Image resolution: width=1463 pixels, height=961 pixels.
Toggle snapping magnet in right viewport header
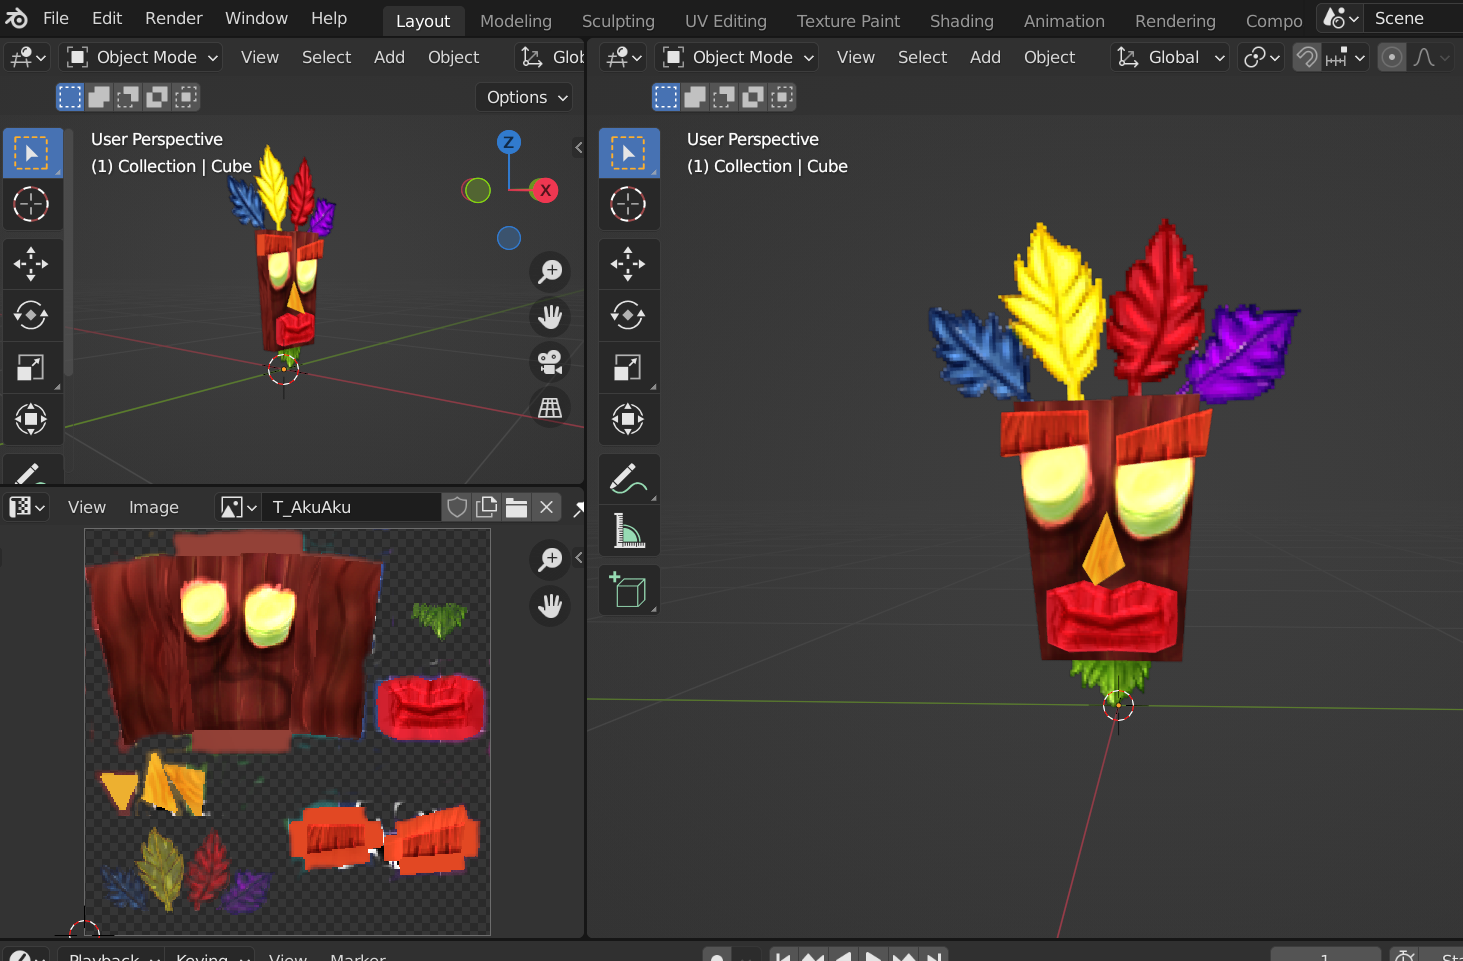tap(1306, 57)
